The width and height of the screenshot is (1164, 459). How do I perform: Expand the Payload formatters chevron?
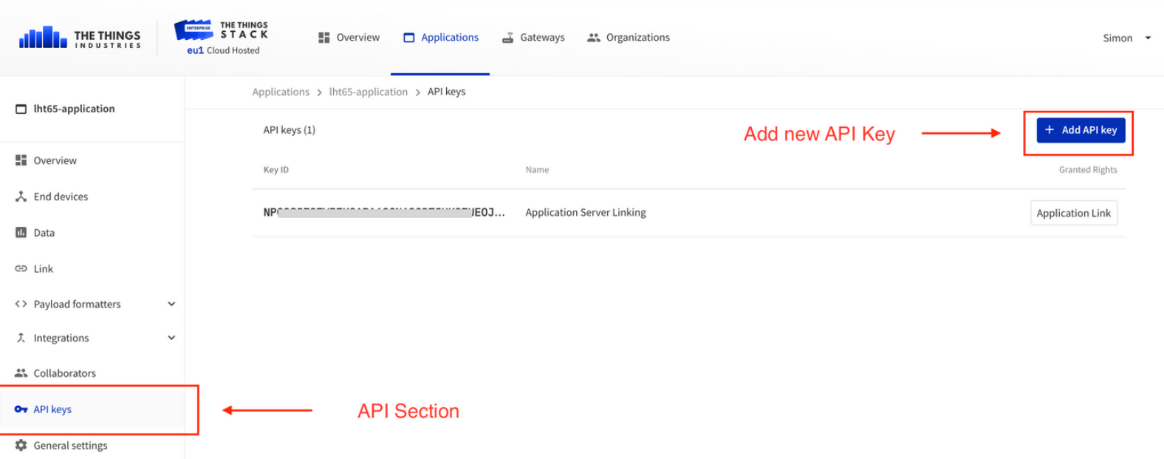[x=171, y=304]
